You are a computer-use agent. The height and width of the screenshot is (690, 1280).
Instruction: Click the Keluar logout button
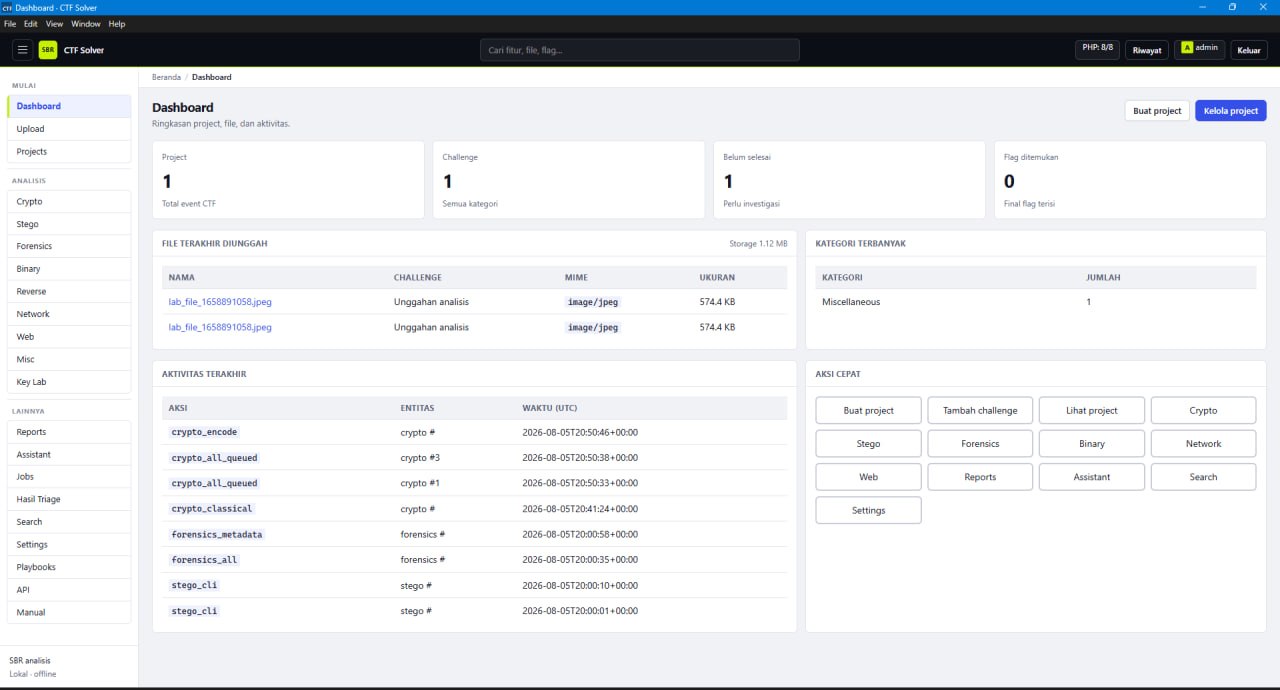tap(1249, 50)
